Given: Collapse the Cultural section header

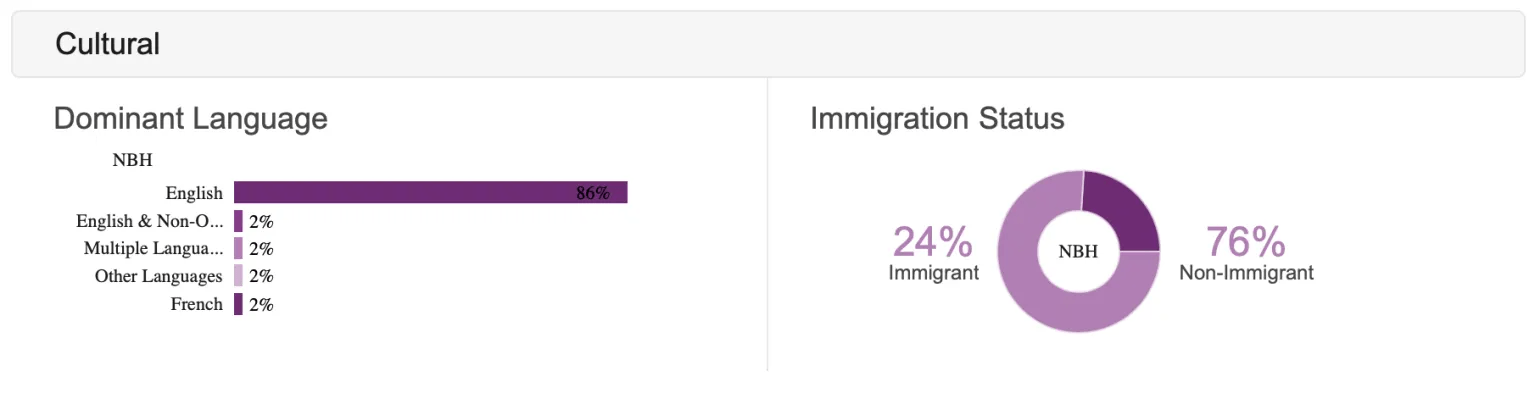Looking at the screenshot, I should point(768,44).
